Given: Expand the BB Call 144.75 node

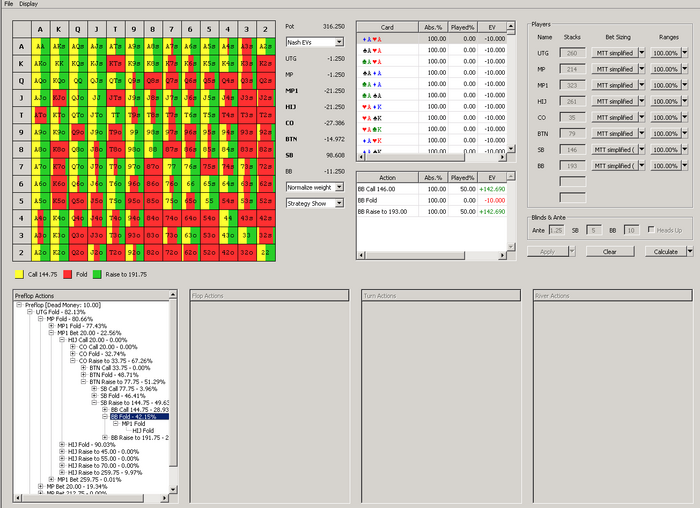Looking at the screenshot, I should click(x=105, y=409).
